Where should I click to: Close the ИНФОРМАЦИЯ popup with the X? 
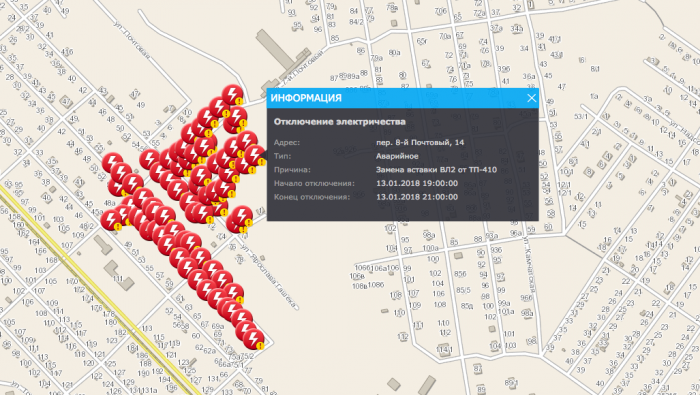tap(531, 98)
